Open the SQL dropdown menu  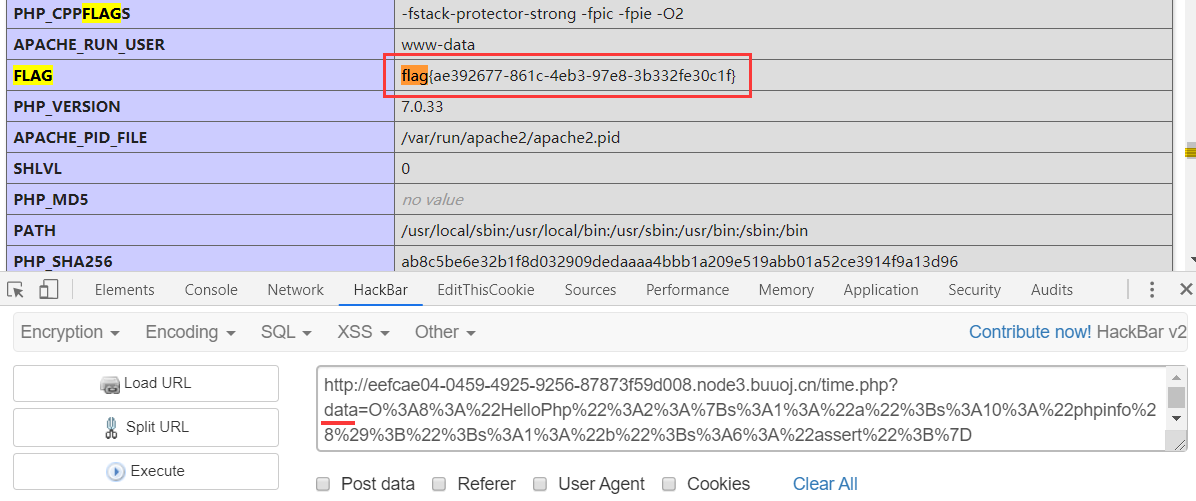point(286,332)
